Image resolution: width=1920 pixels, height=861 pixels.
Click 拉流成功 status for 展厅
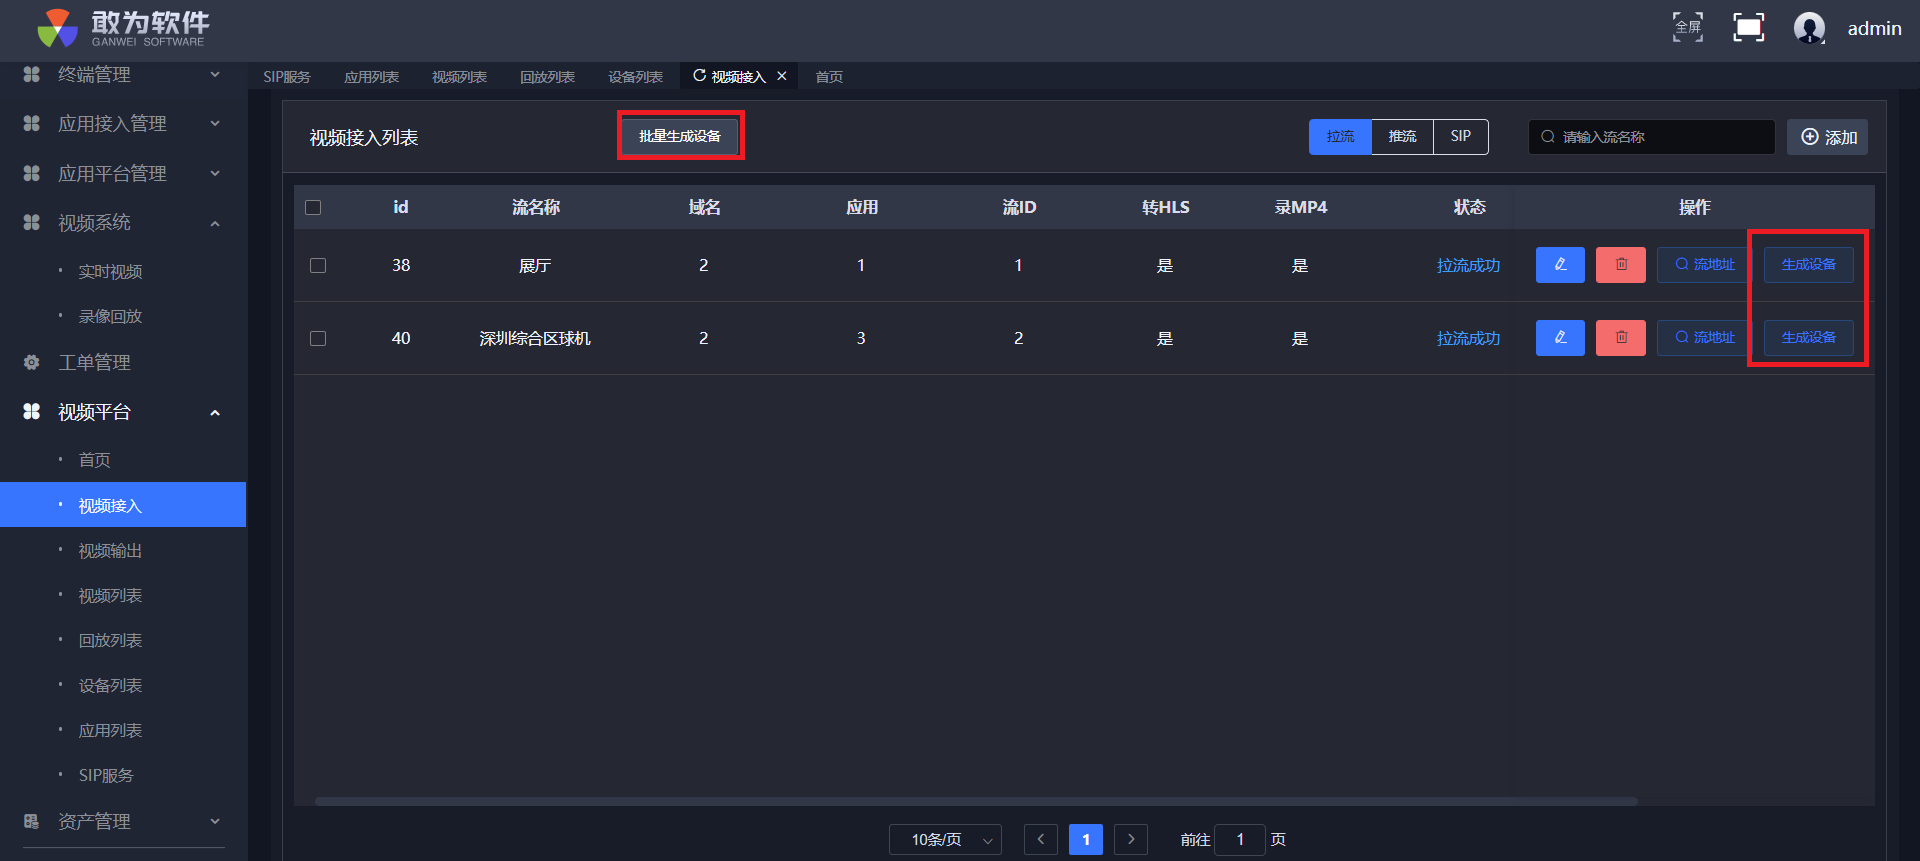coord(1469,265)
